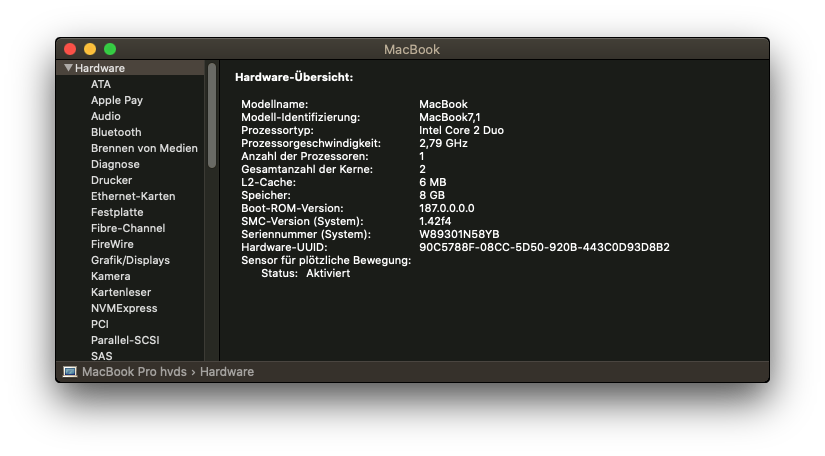Click the Hardware-Übersicht heading
This screenshot has height=456, width=825.
click(294, 77)
